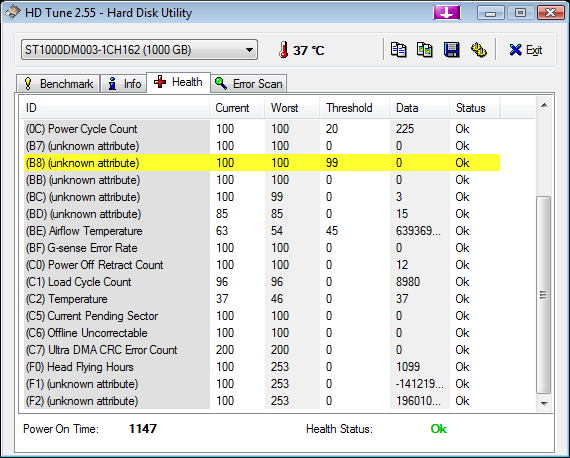Select the highlighted (B8) unknown attribute row

coord(262,162)
